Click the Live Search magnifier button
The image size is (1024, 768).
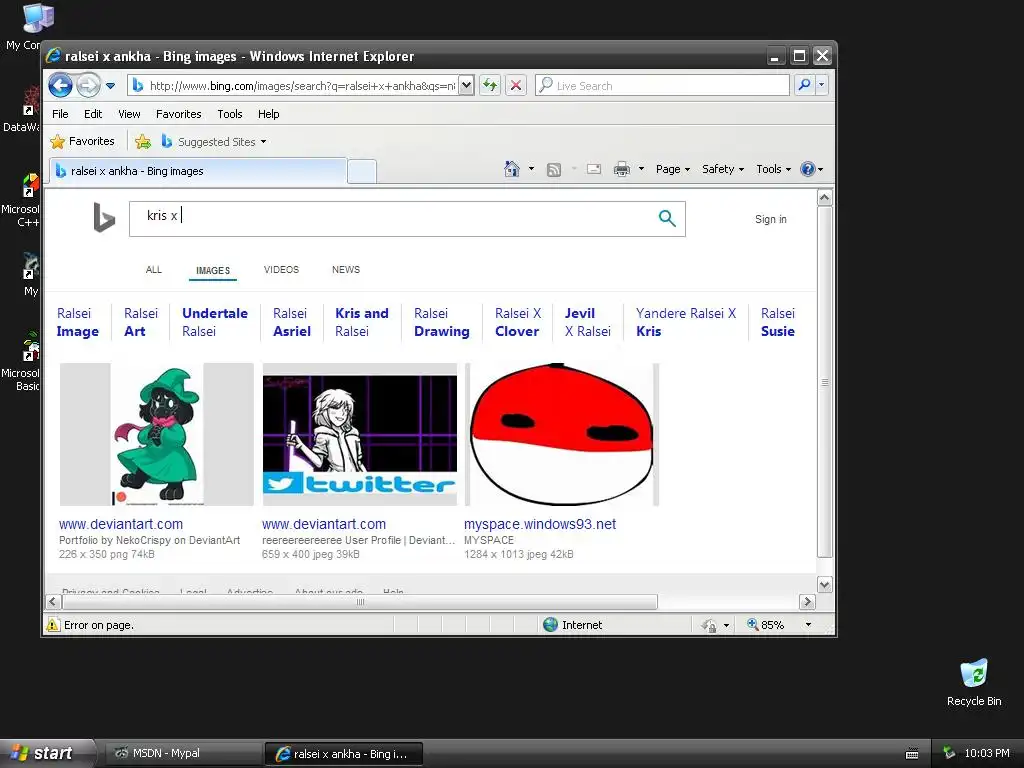805,85
